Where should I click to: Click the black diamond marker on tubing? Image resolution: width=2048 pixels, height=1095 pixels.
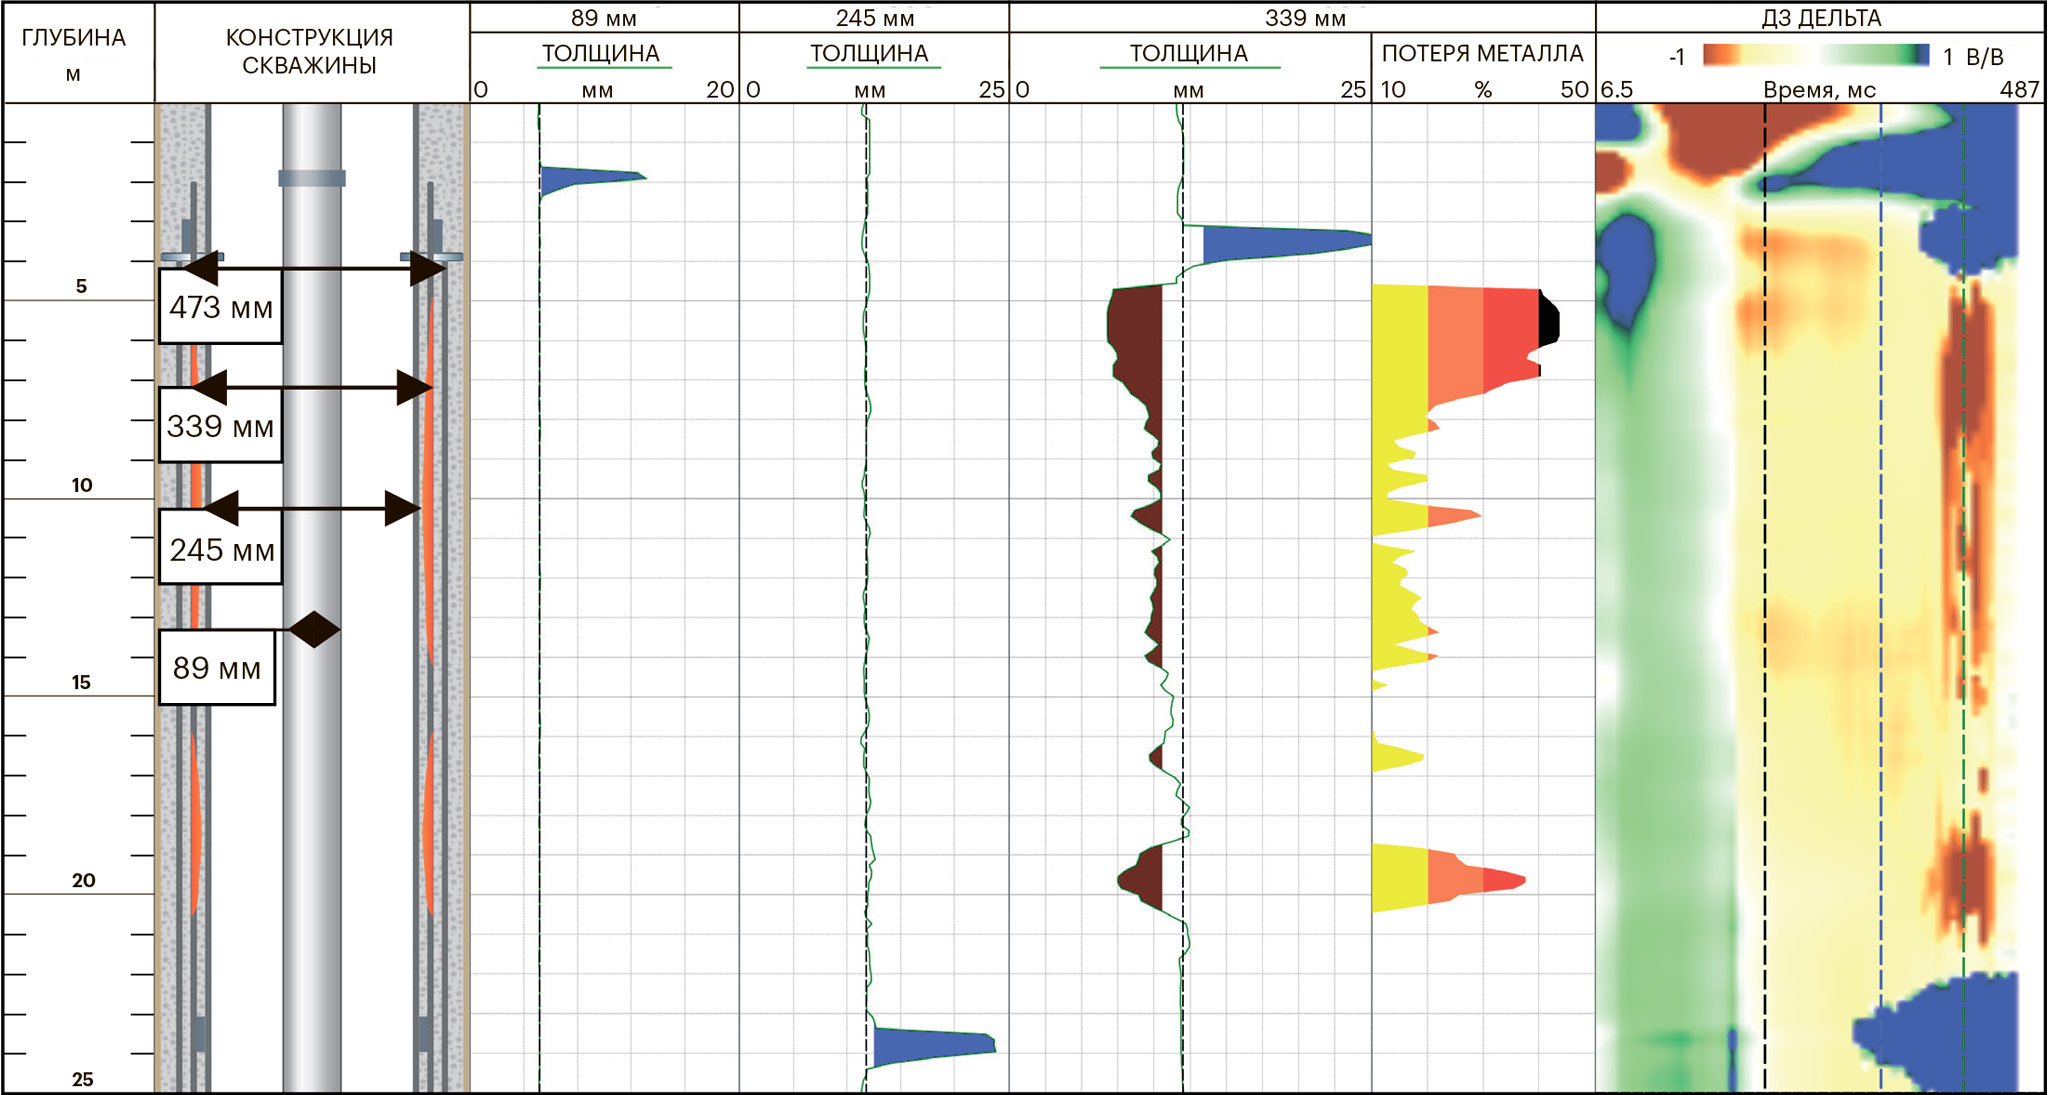pyautogui.click(x=315, y=630)
